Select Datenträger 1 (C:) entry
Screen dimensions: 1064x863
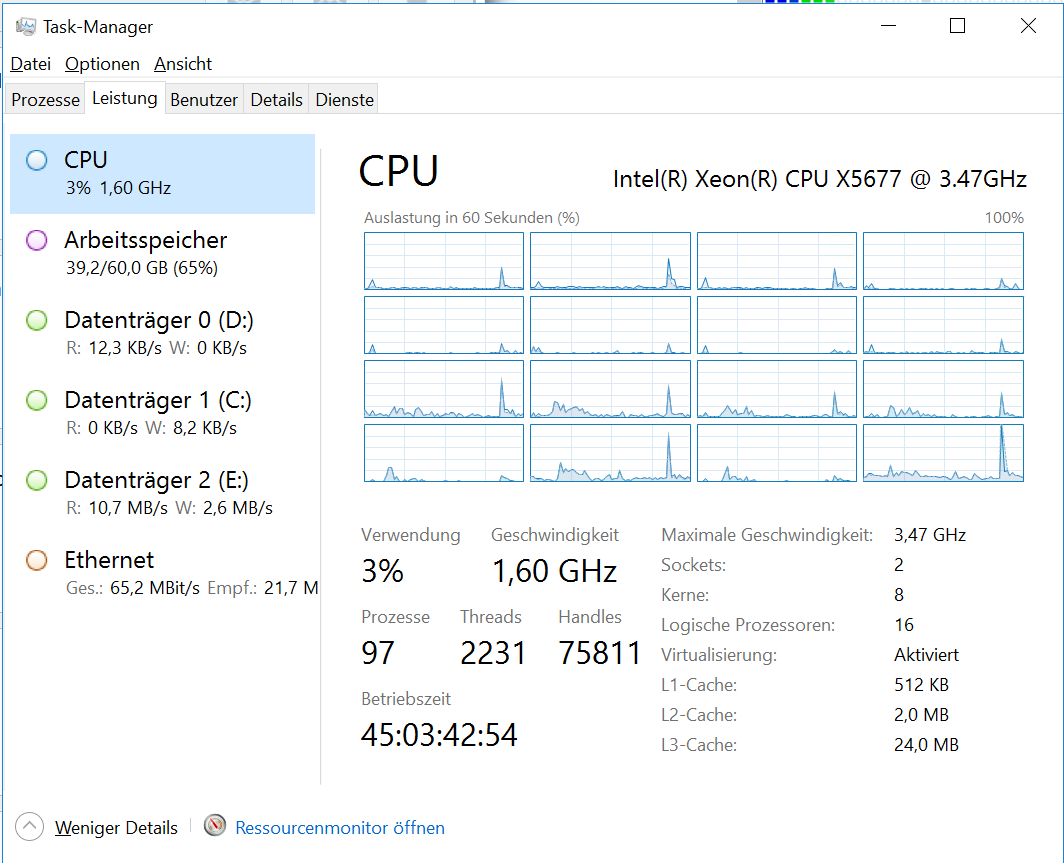(x=162, y=414)
